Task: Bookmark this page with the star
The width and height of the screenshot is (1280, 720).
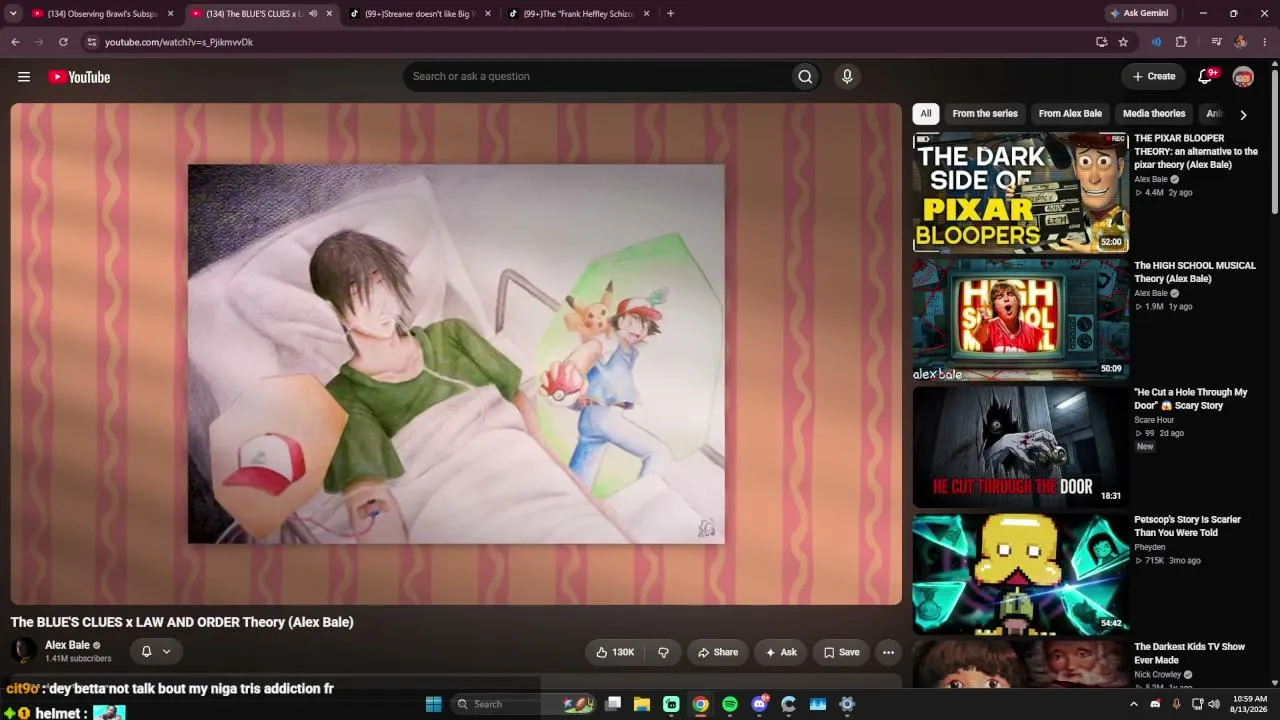Action: point(1123,42)
